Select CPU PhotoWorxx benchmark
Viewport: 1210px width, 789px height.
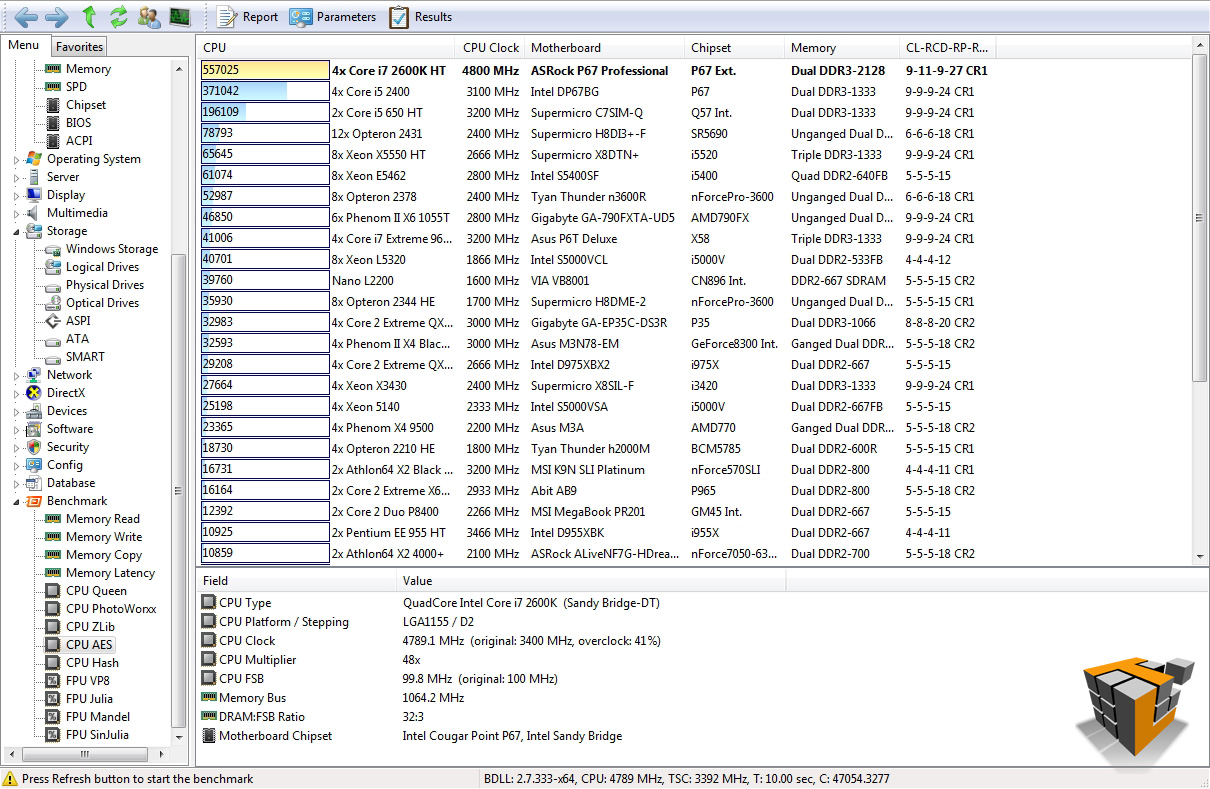point(111,609)
